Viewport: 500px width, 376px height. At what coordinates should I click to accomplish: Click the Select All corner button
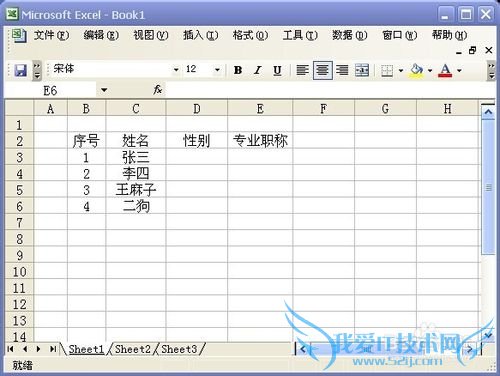[x=19, y=109]
